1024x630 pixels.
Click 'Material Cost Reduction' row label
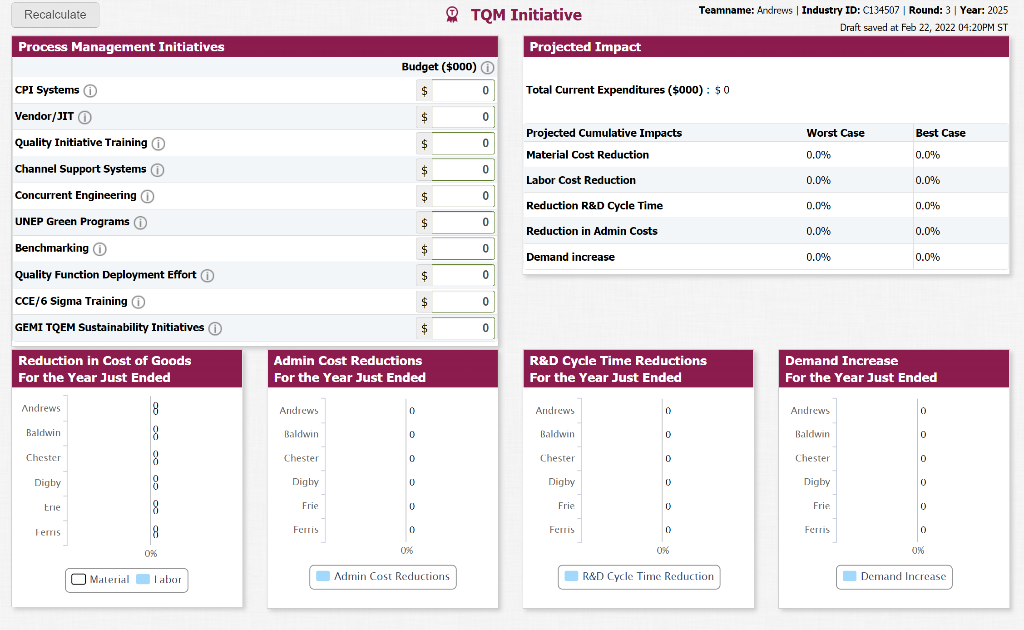[x=588, y=155]
